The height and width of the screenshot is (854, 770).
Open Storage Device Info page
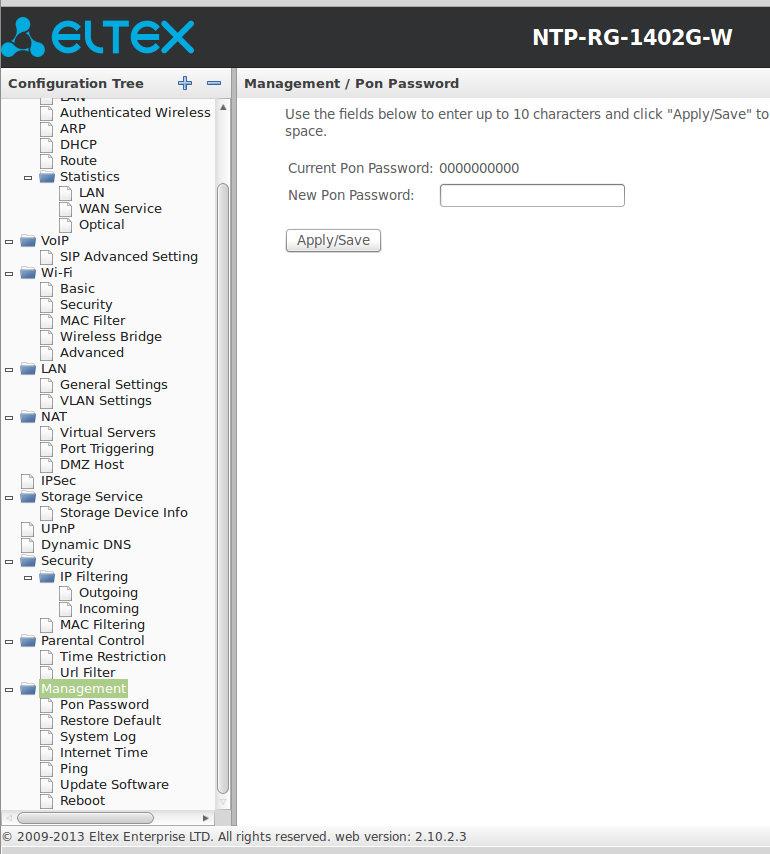(x=124, y=513)
